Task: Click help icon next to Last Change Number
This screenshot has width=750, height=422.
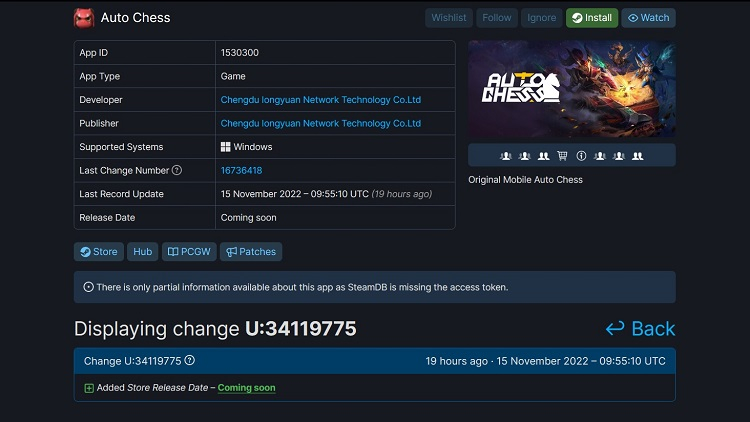Action: [177, 171]
